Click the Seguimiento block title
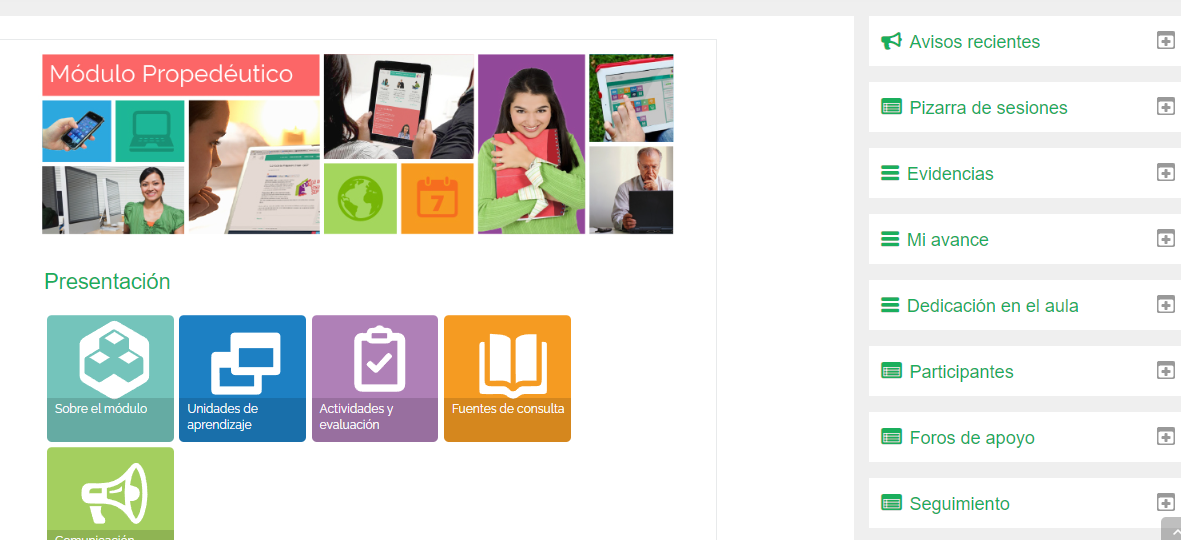This screenshot has width=1181, height=540. [x=960, y=504]
